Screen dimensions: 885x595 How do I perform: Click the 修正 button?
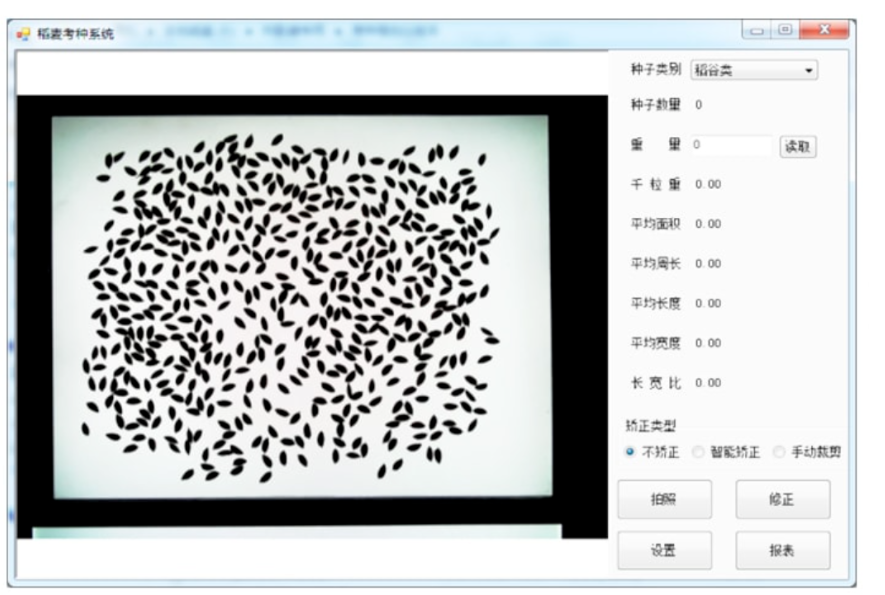coord(782,500)
